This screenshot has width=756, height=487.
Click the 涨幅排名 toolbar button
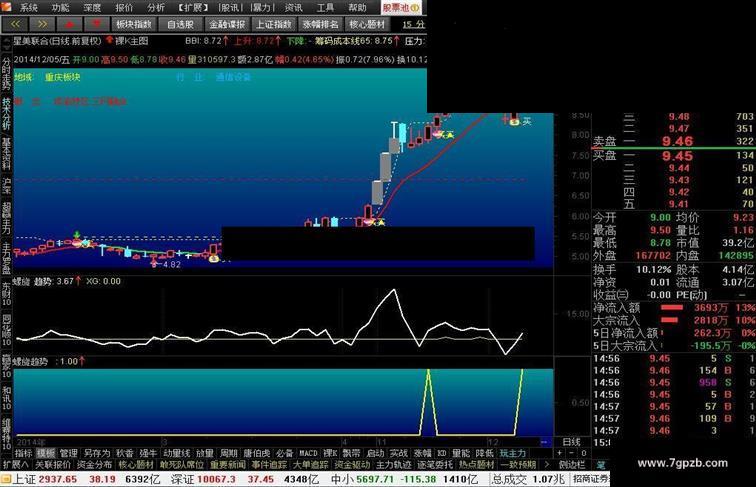click(320, 24)
